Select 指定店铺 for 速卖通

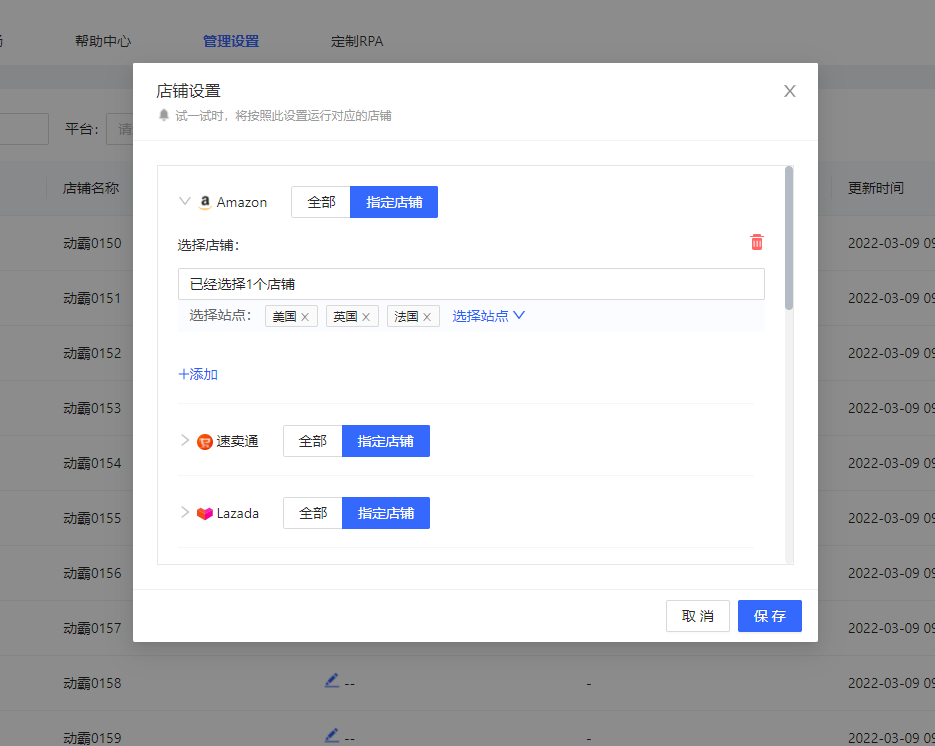[386, 441]
